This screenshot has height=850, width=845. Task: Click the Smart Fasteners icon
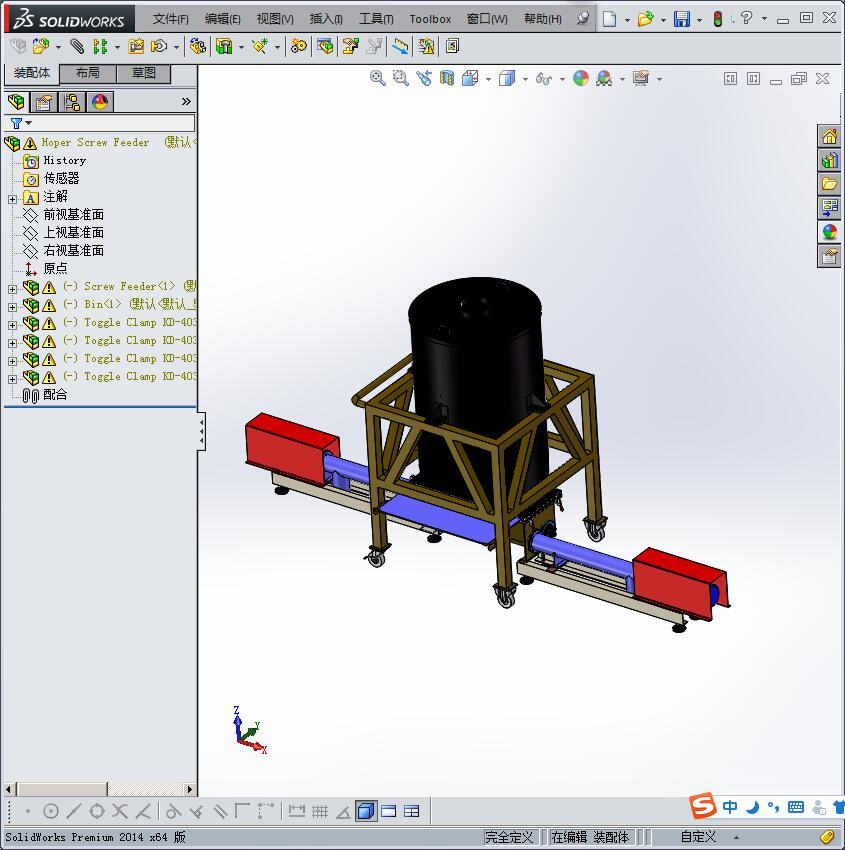tap(136, 47)
